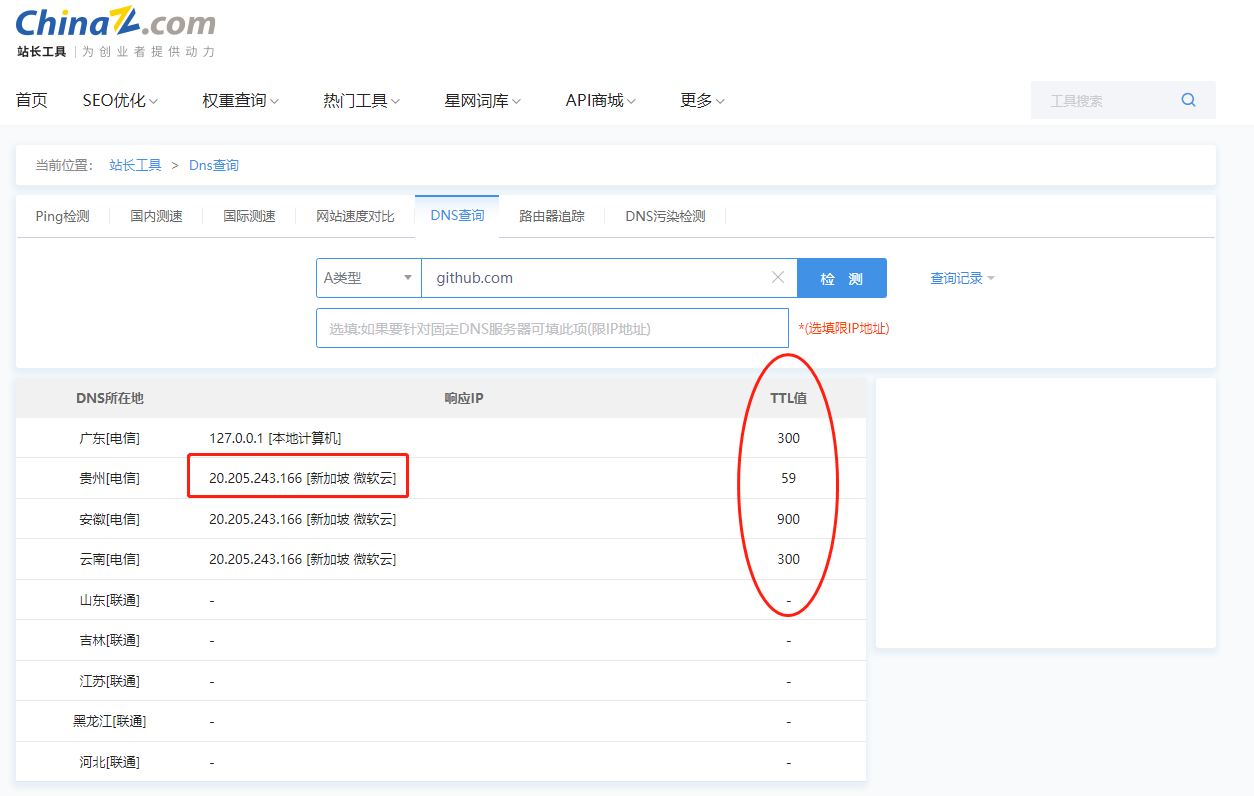1254x796 pixels.
Task: Select the 江苏[联通] row label
Action: tap(110, 681)
